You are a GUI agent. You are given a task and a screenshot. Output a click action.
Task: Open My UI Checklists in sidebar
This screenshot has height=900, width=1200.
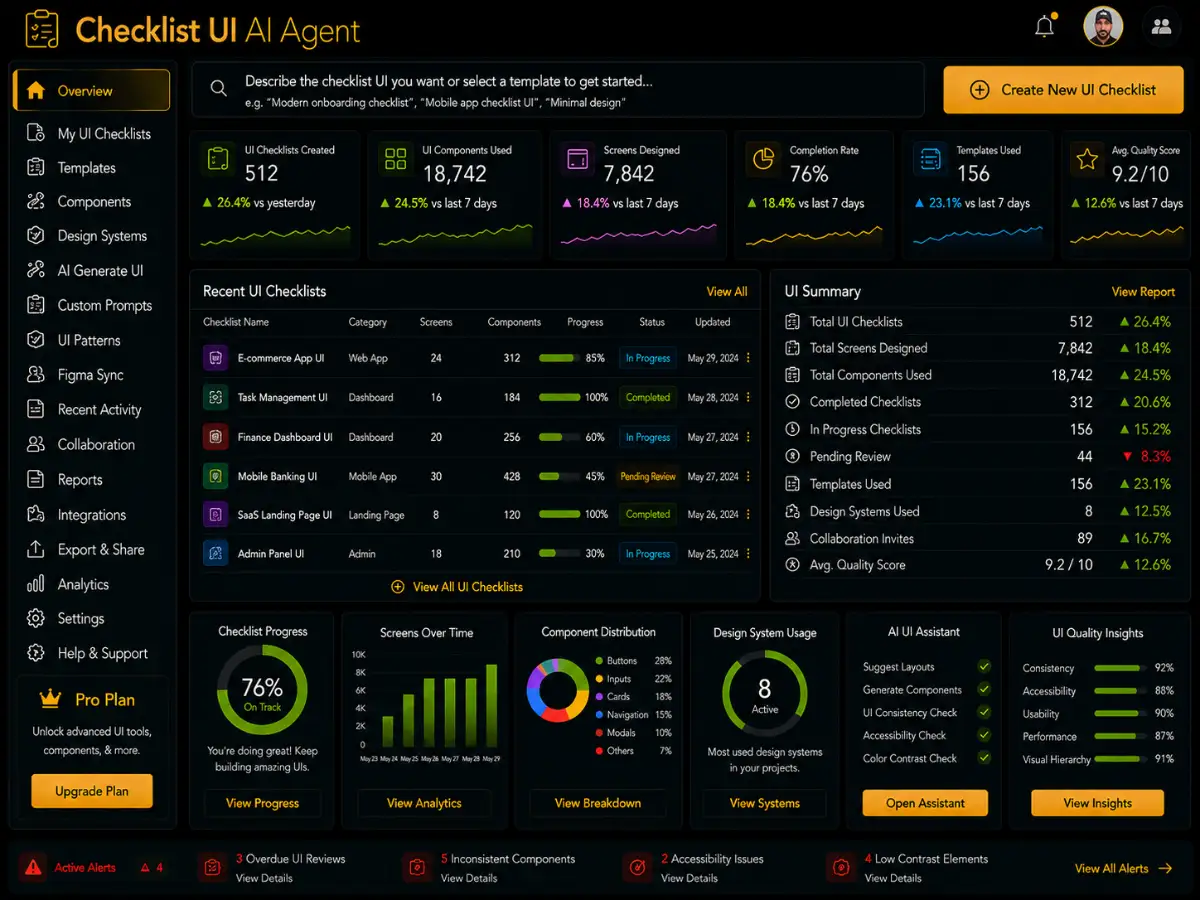click(91, 133)
